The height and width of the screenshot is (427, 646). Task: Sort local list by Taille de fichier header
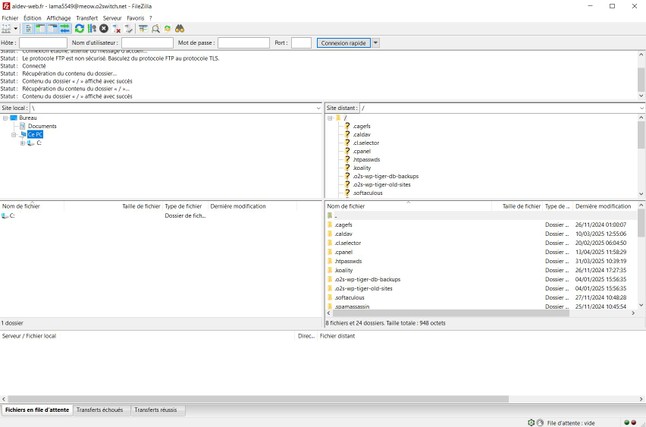(141, 206)
